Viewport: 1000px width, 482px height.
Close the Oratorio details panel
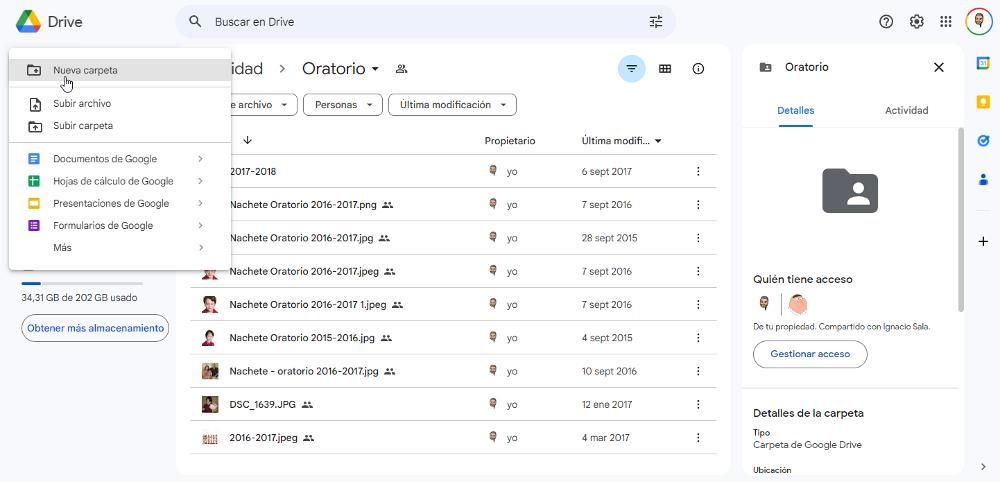[x=939, y=68]
